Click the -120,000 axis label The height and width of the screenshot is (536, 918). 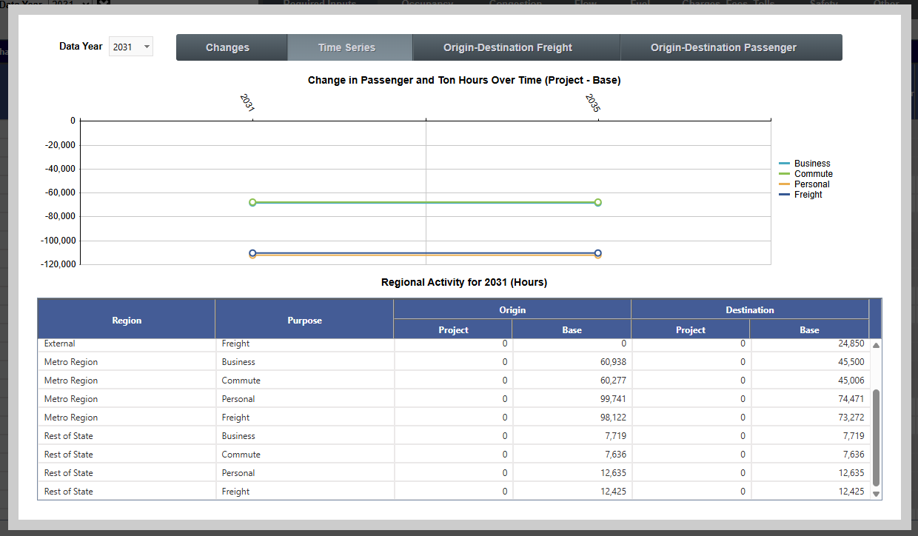(59, 264)
